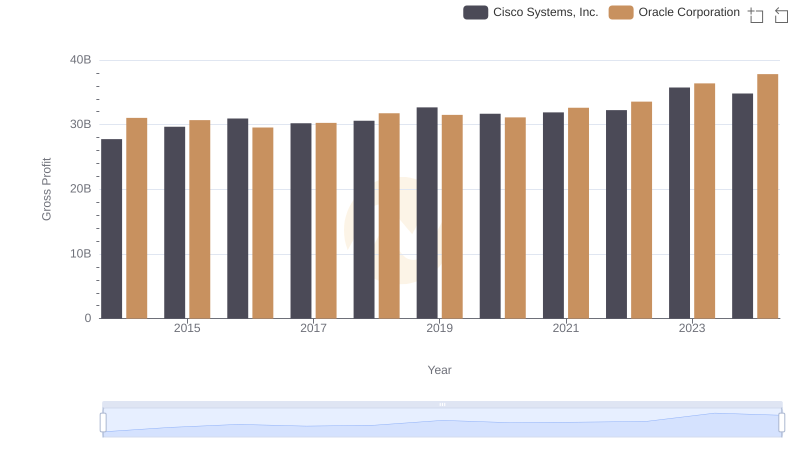Viewport: 800px width, 461px height.
Task: Select the 2021 Oracle bar
Action: (579, 213)
